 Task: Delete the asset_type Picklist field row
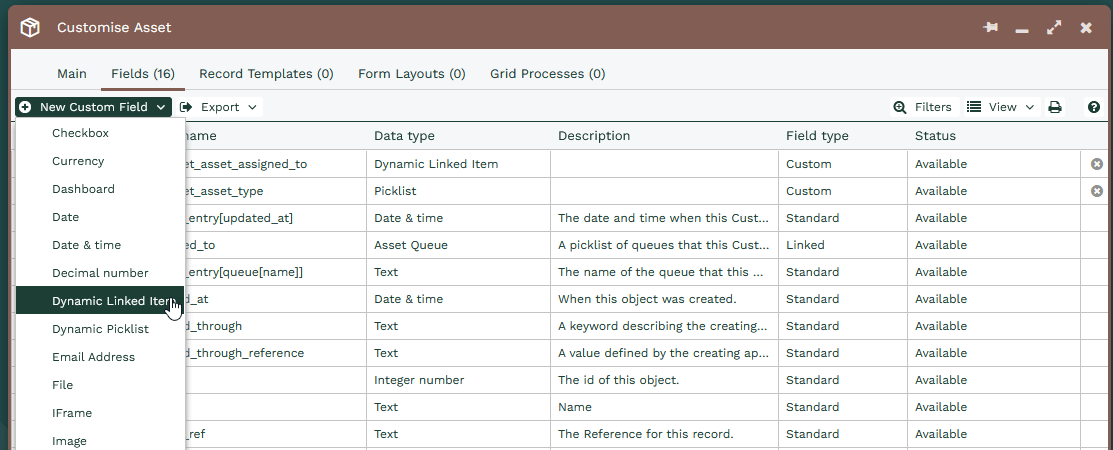click(x=1097, y=191)
